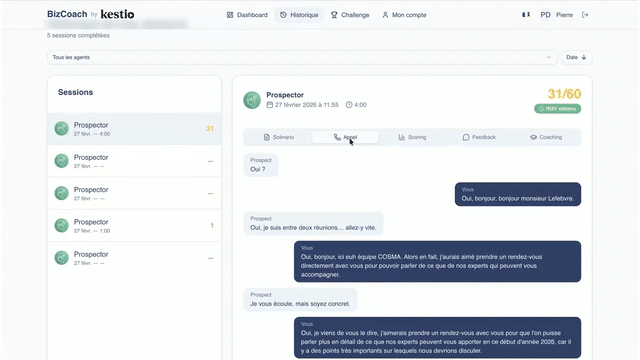Click the message "Oui, bonjour, bonjour monsieur Lefebvre."
The image size is (640, 360).
tap(518, 194)
